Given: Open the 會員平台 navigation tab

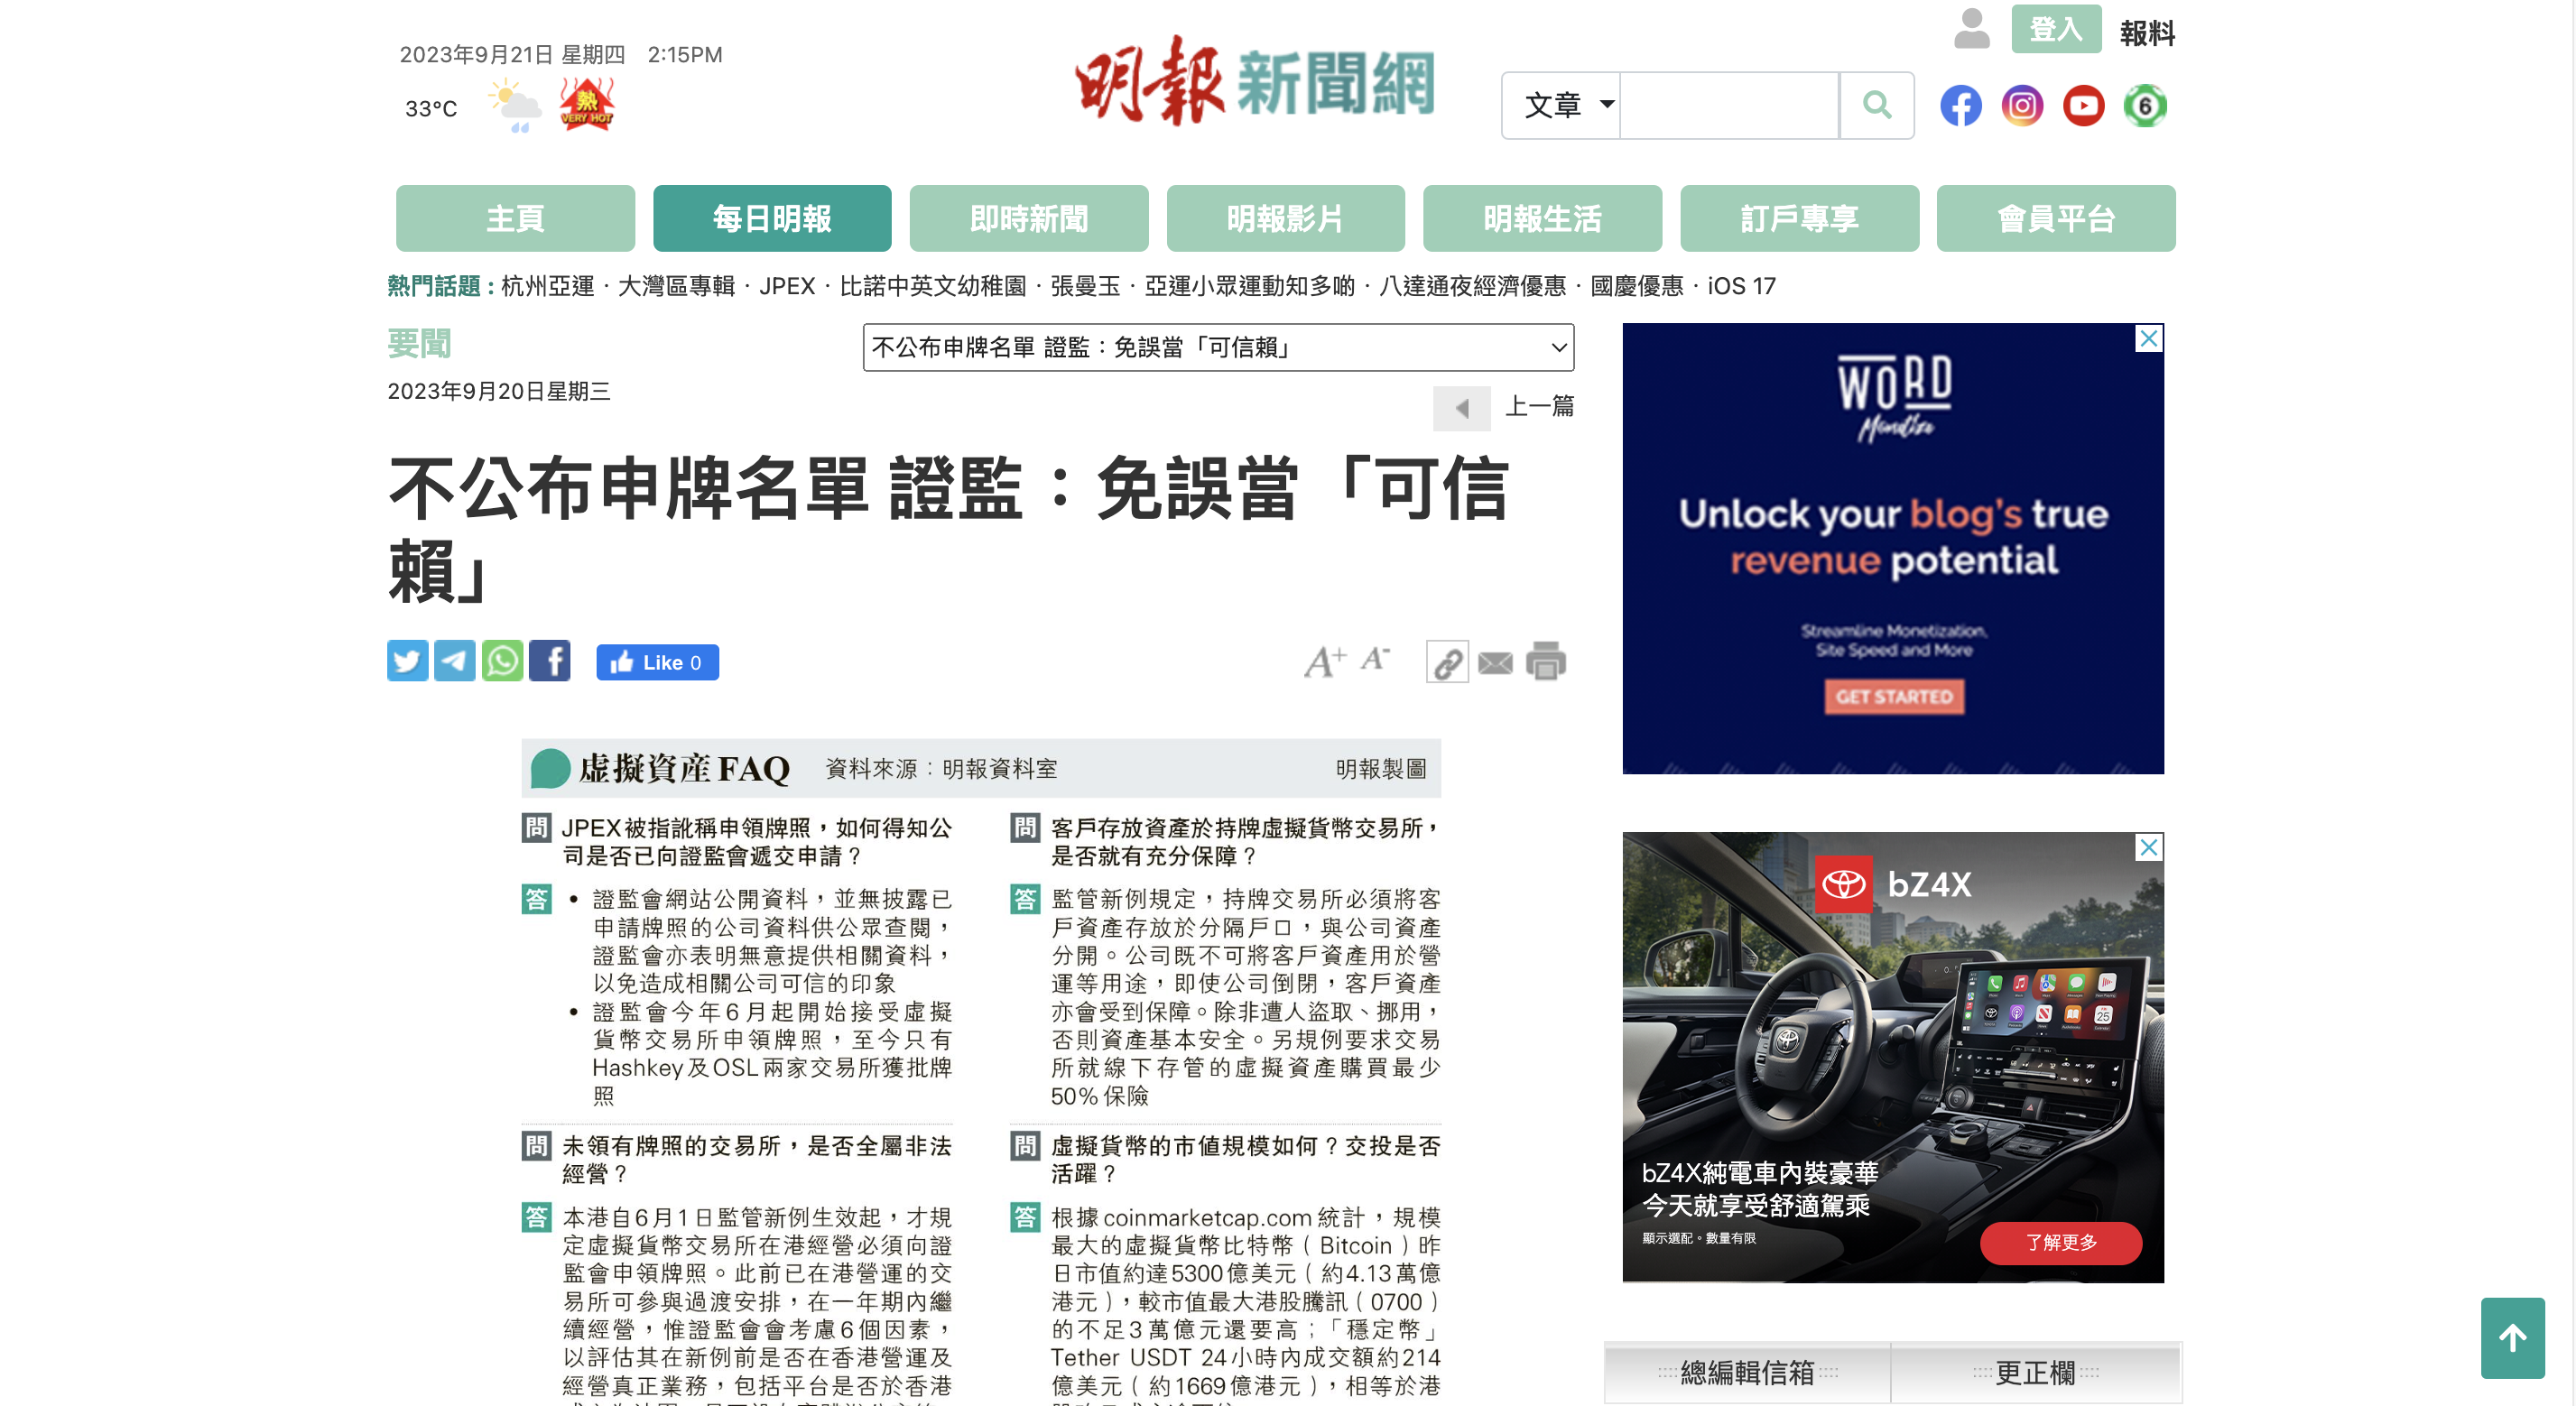Looking at the screenshot, I should 2057,218.
